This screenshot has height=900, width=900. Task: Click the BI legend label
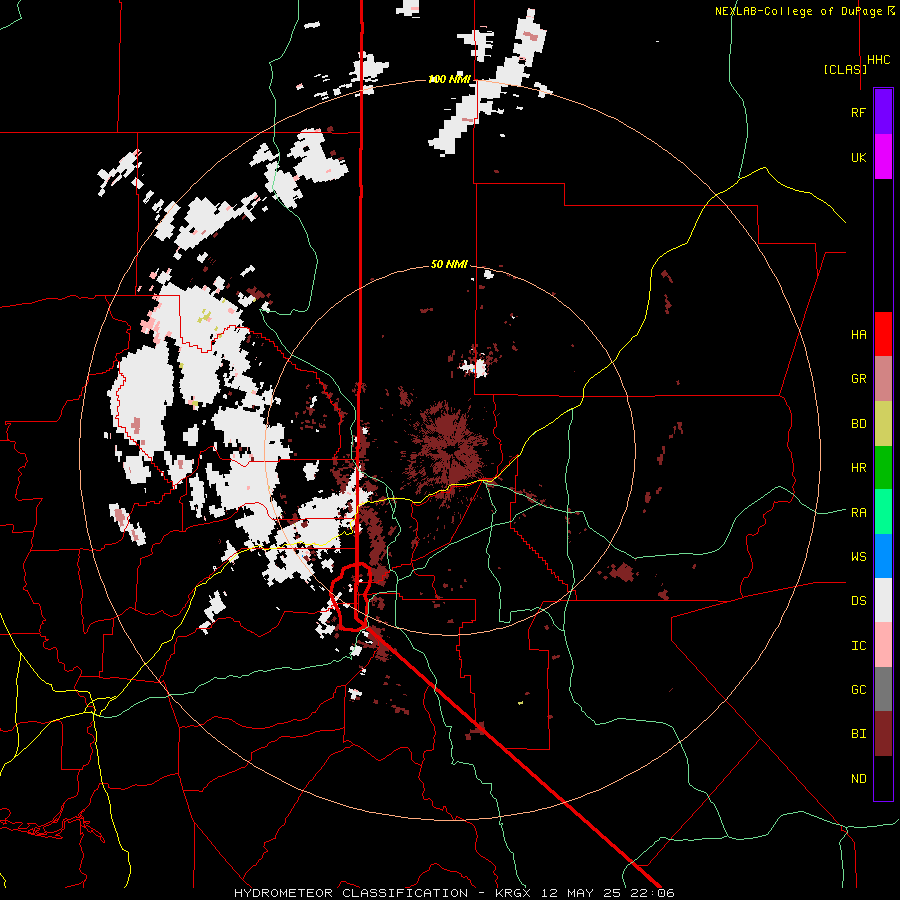point(858,734)
